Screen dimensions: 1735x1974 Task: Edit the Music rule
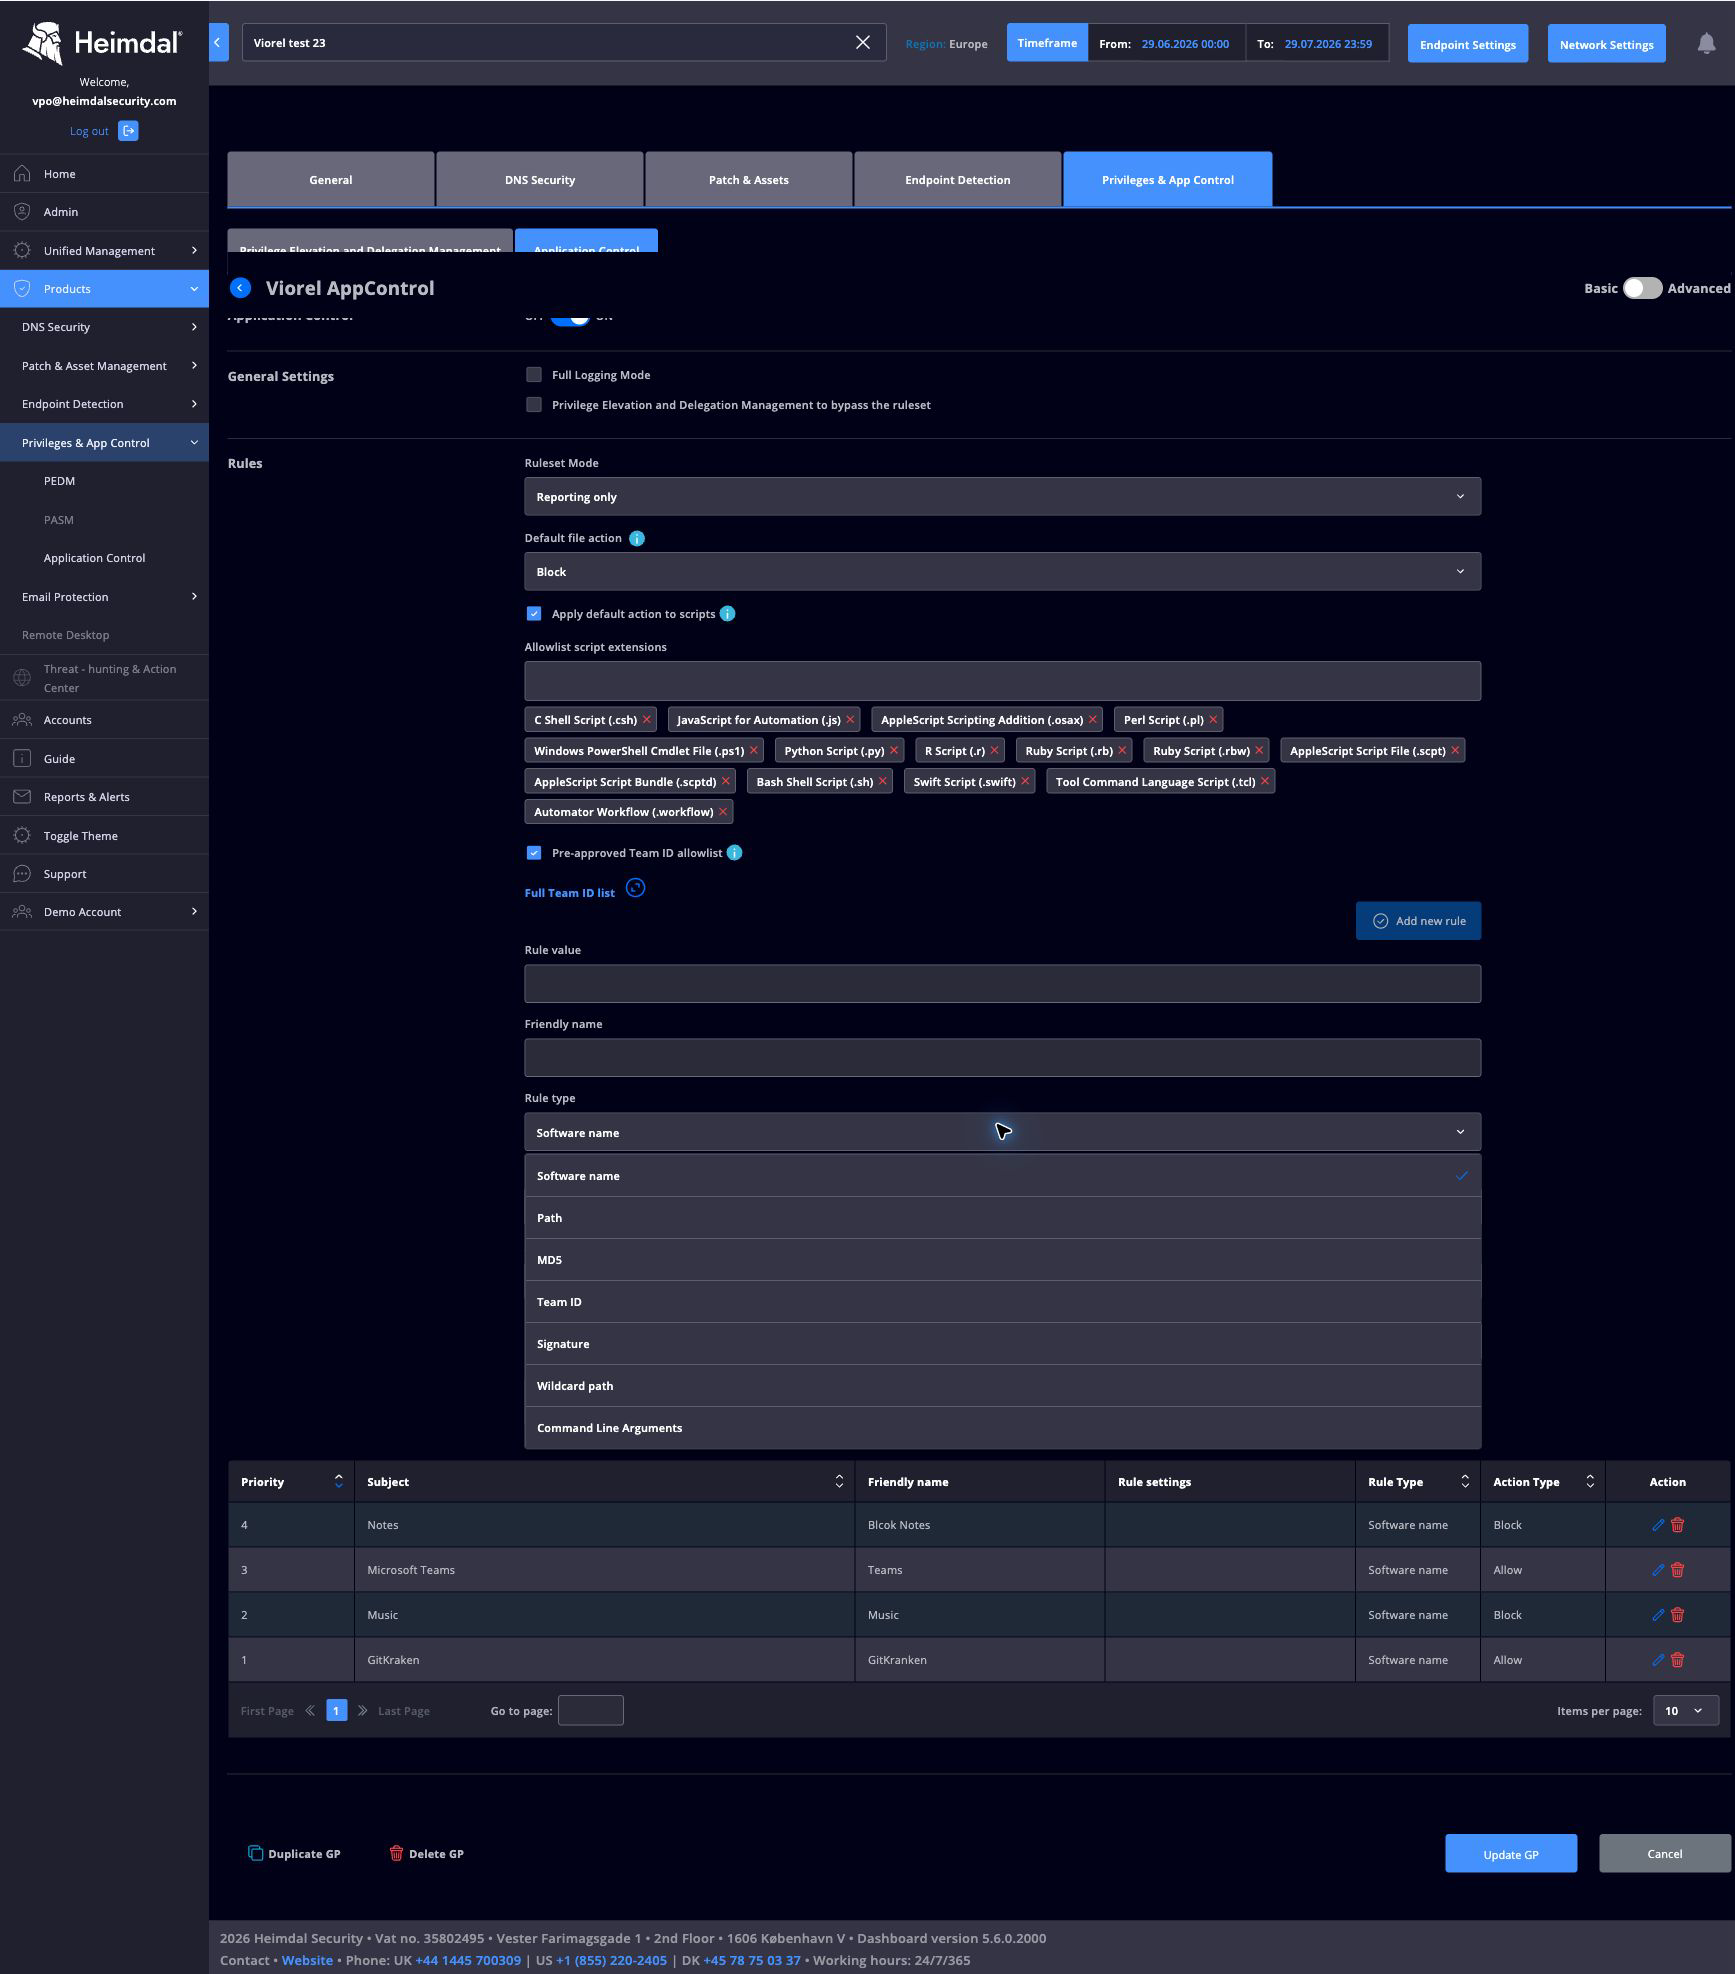click(x=1658, y=1615)
